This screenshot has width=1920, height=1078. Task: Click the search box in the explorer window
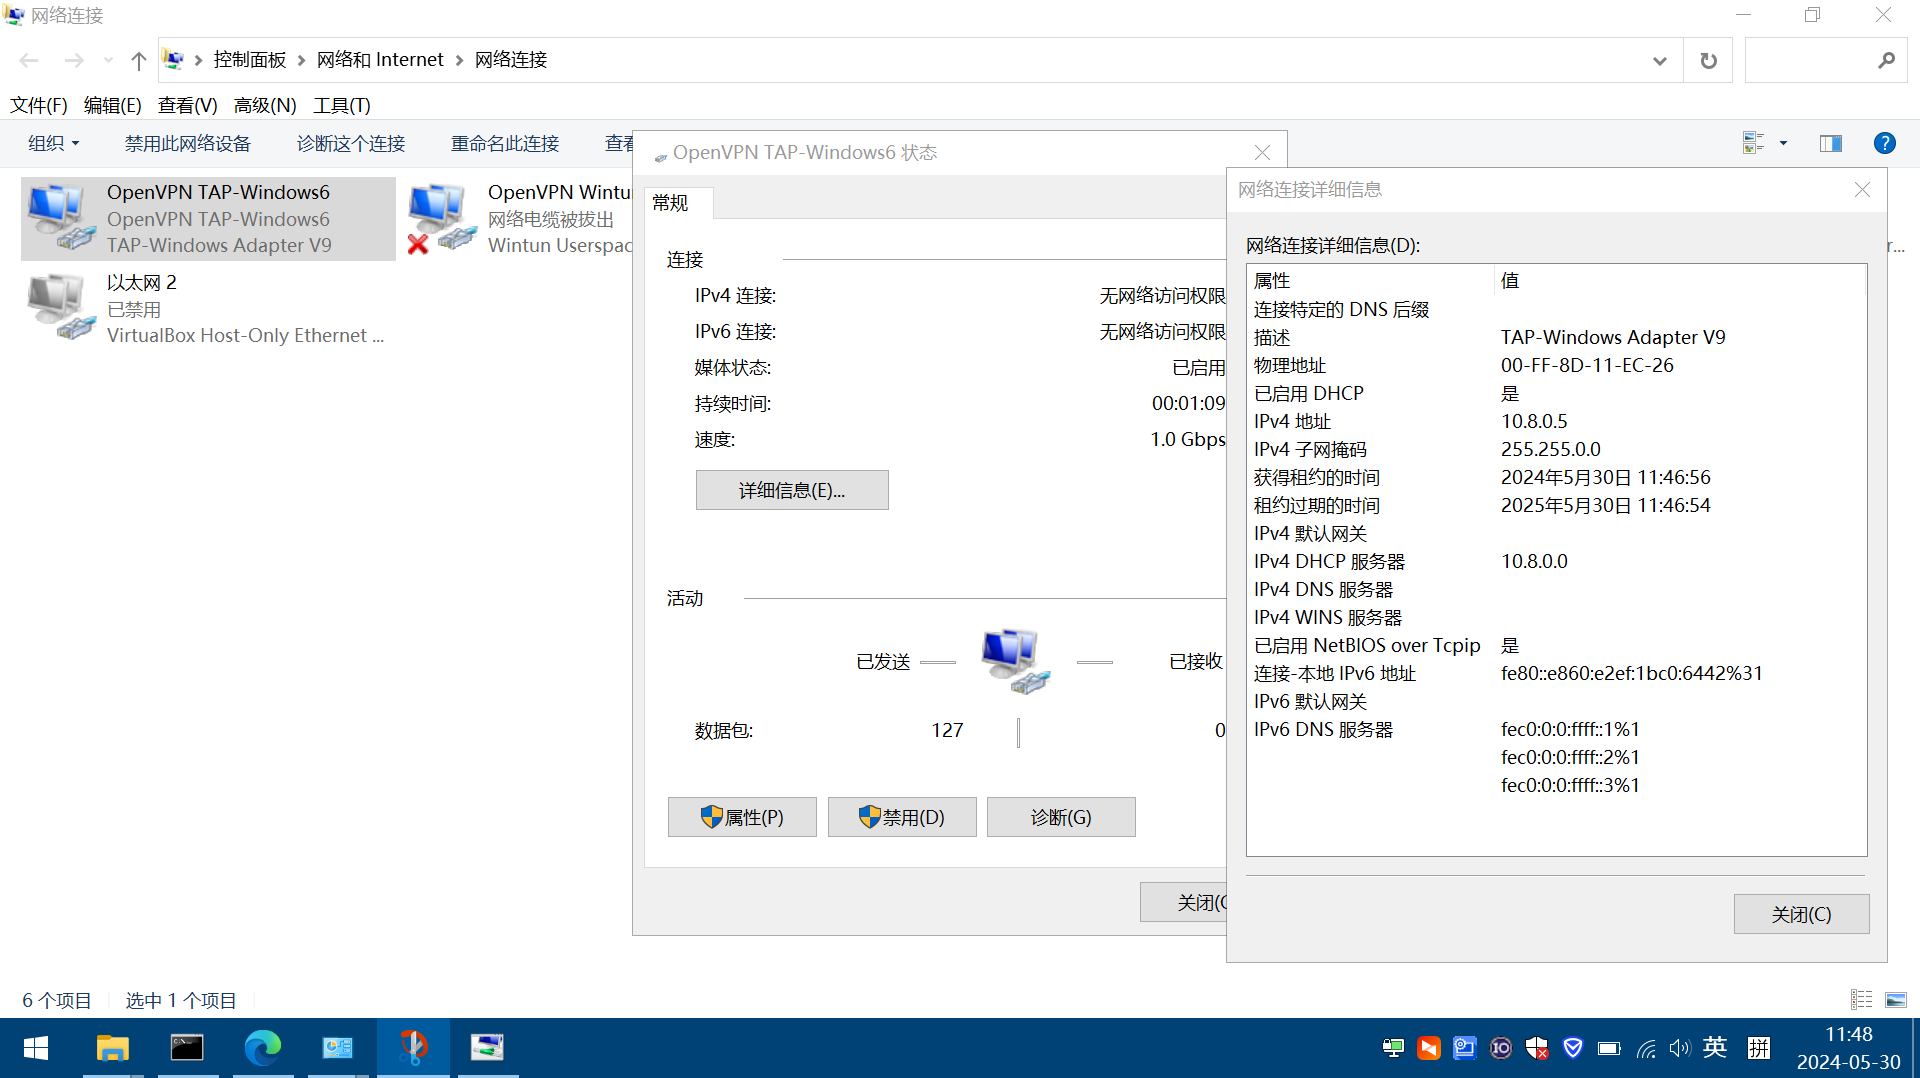tap(1810, 60)
